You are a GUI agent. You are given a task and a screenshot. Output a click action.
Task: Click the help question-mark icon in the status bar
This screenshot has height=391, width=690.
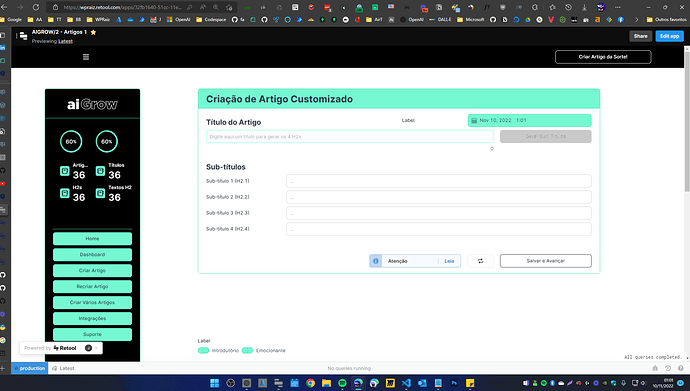(x=681, y=368)
